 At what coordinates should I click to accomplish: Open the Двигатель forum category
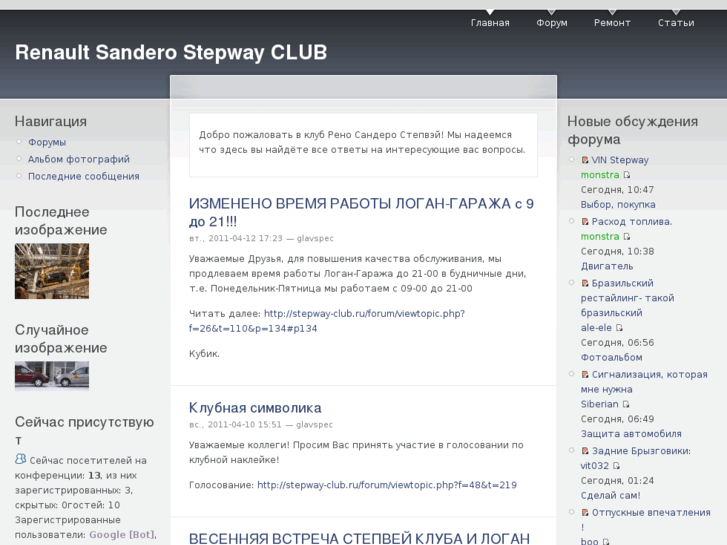(x=607, y=266)
